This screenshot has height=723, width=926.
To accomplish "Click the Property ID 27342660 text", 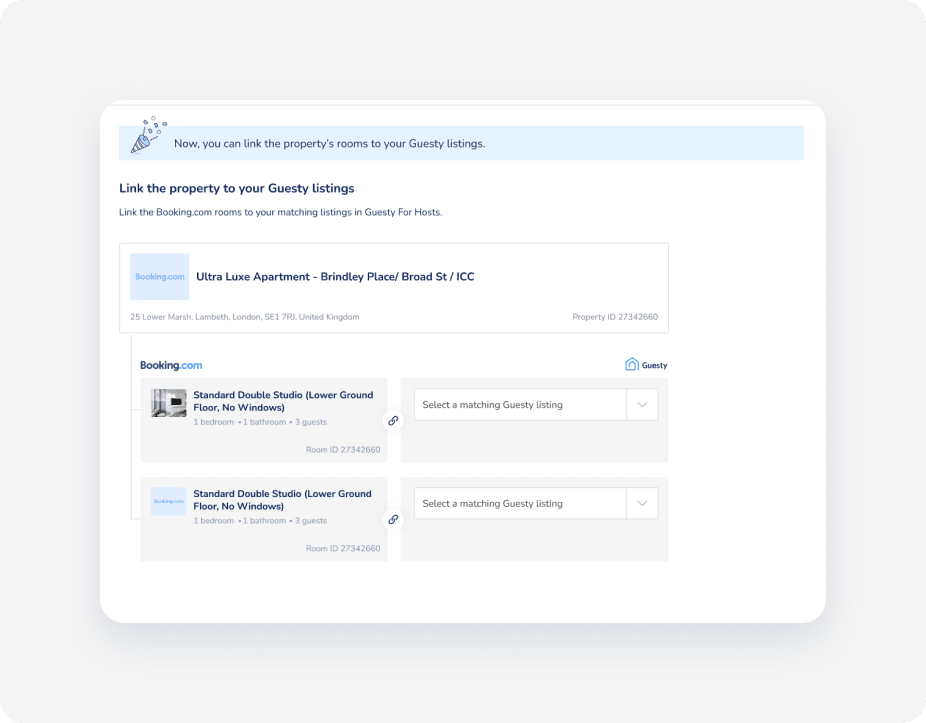I will (x=615, y=317).
